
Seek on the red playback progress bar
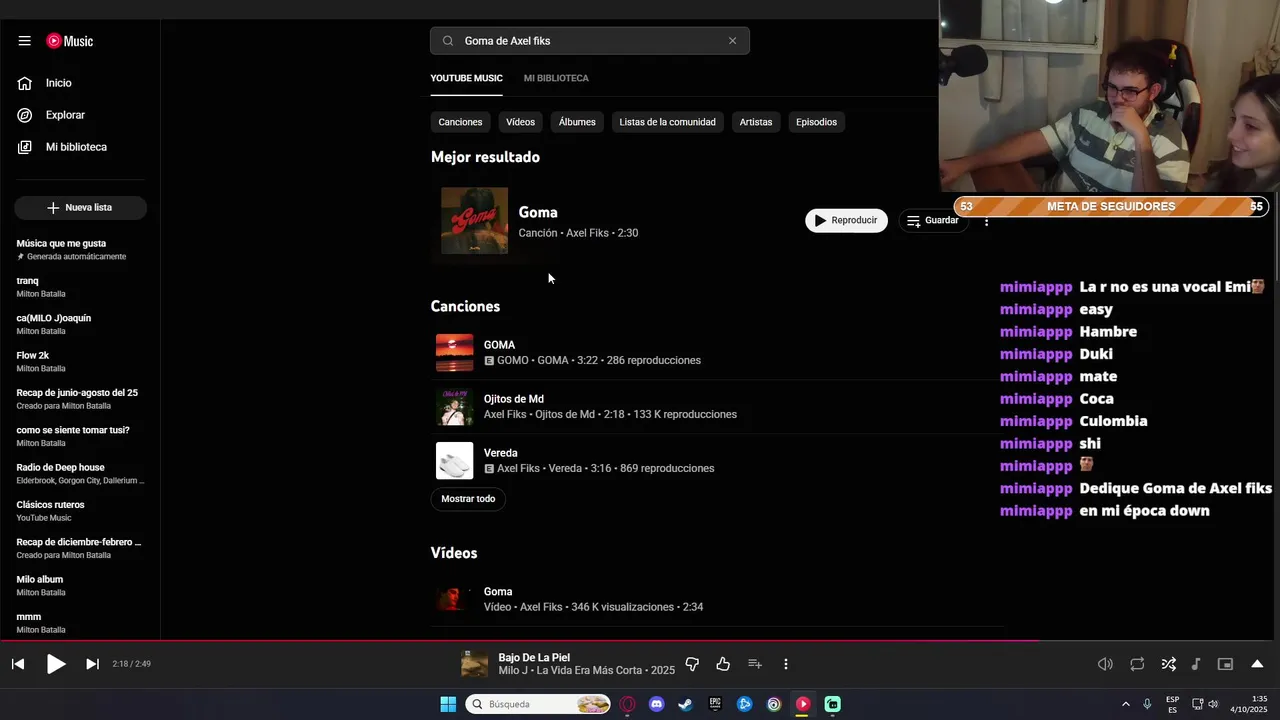[640, 641]
